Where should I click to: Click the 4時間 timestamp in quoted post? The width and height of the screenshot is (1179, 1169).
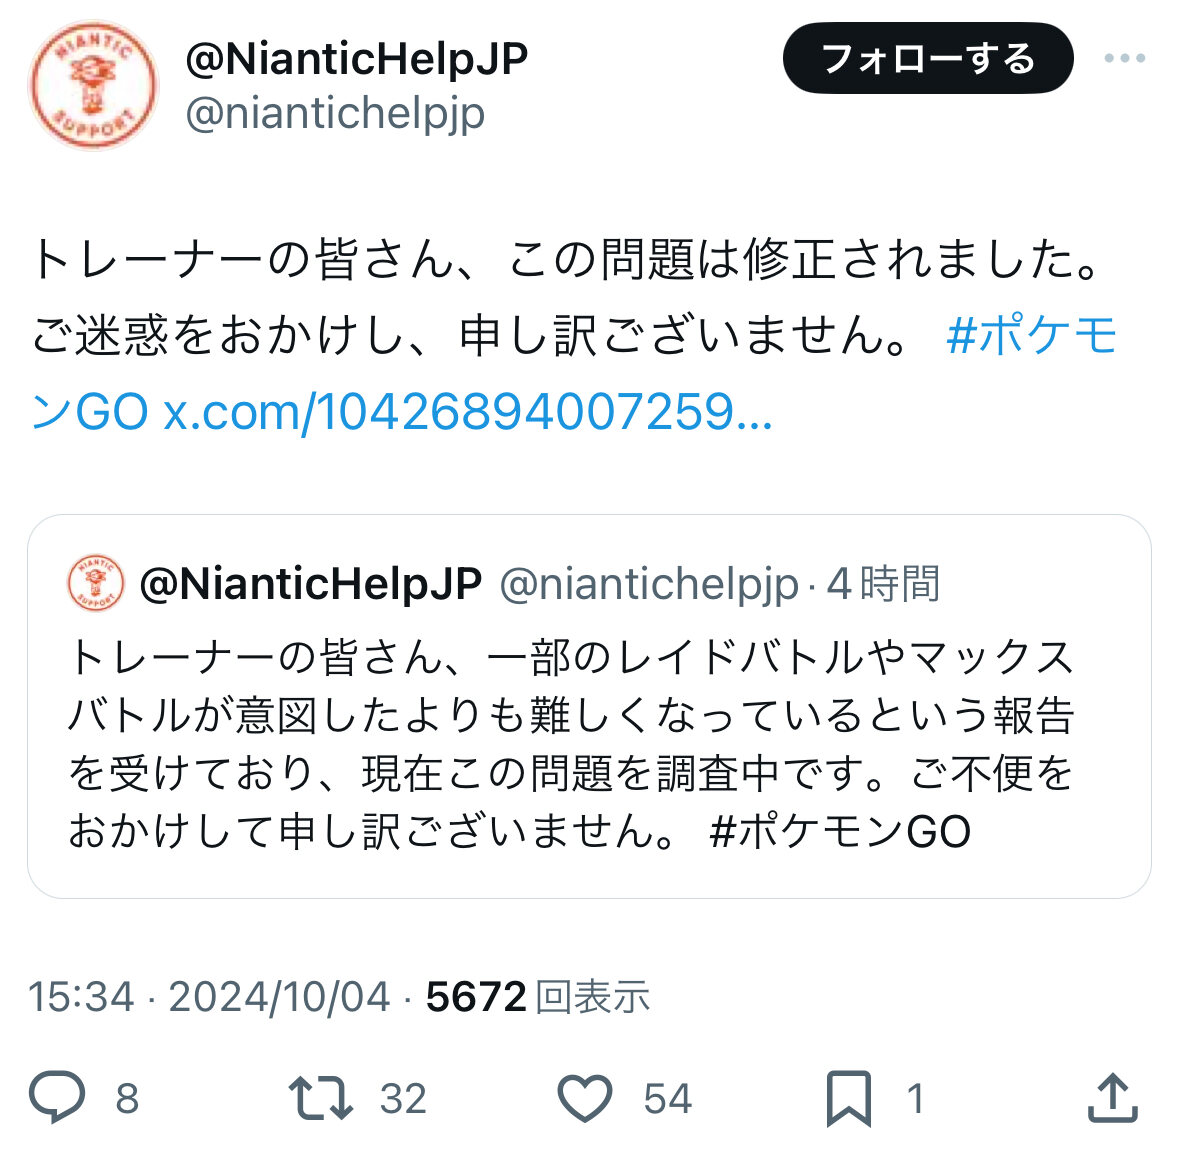(883, 584)
